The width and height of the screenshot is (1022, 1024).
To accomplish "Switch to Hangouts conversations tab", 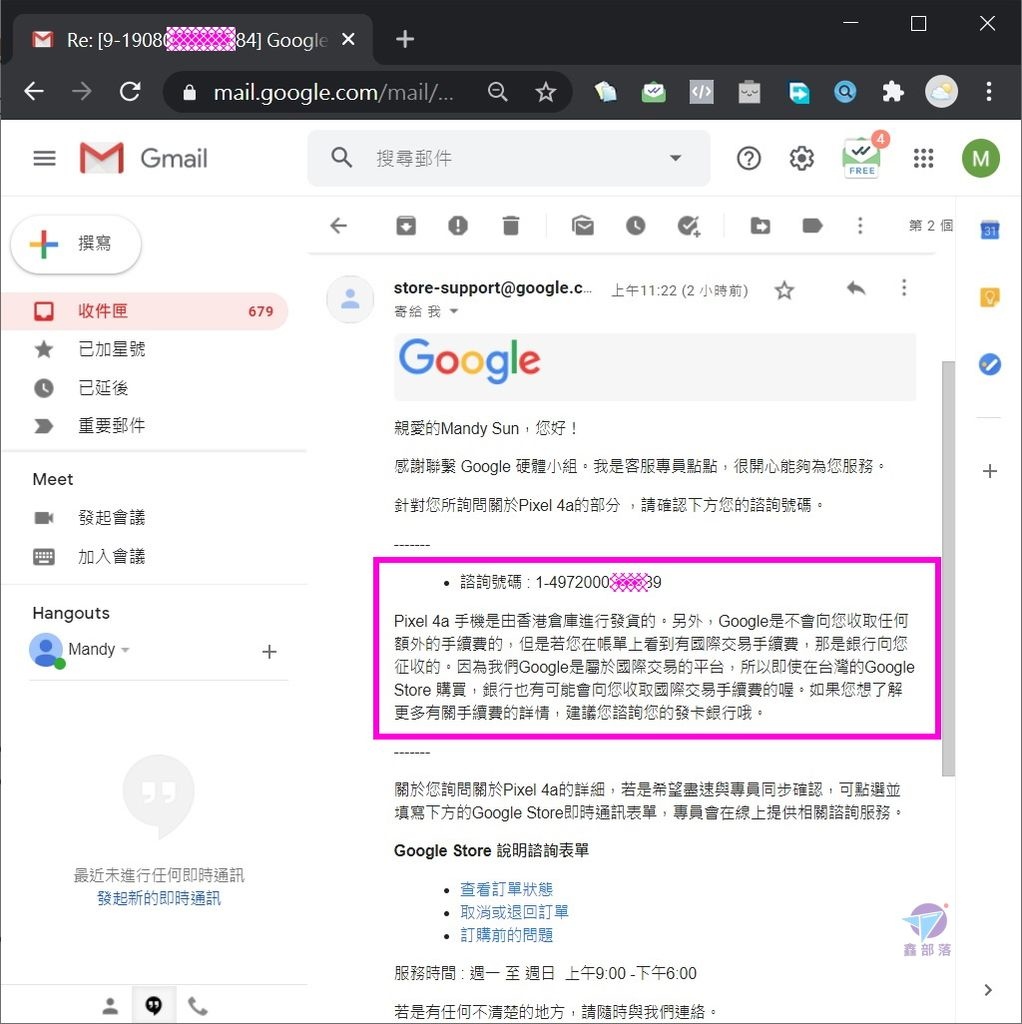I will (153, 1006).
